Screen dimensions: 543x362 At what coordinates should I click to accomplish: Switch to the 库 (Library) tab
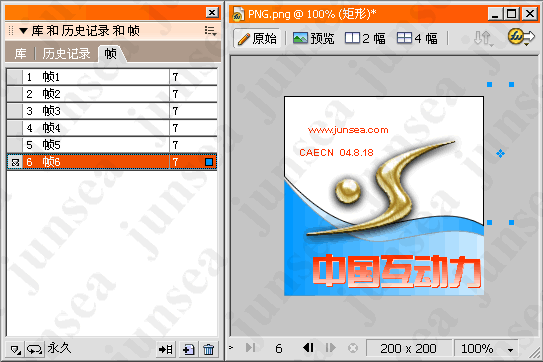pyautogui.click(x=20, y=54)
